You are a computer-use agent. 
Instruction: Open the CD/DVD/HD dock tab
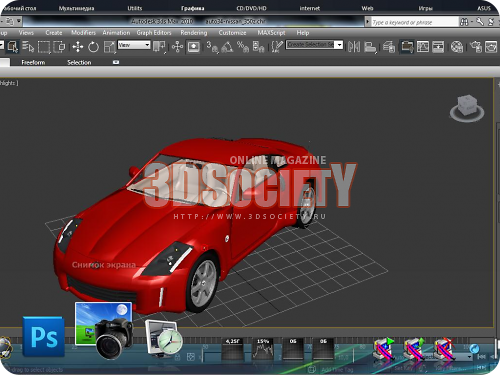(251, 8)
